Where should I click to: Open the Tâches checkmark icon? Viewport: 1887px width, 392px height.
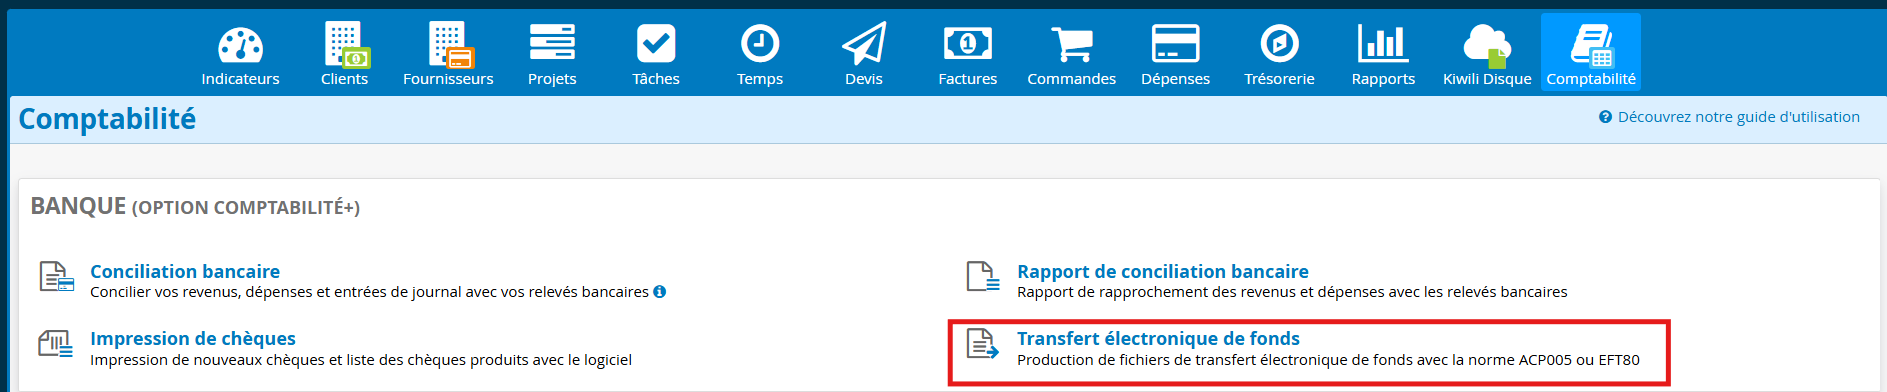(x=656, y=43)
